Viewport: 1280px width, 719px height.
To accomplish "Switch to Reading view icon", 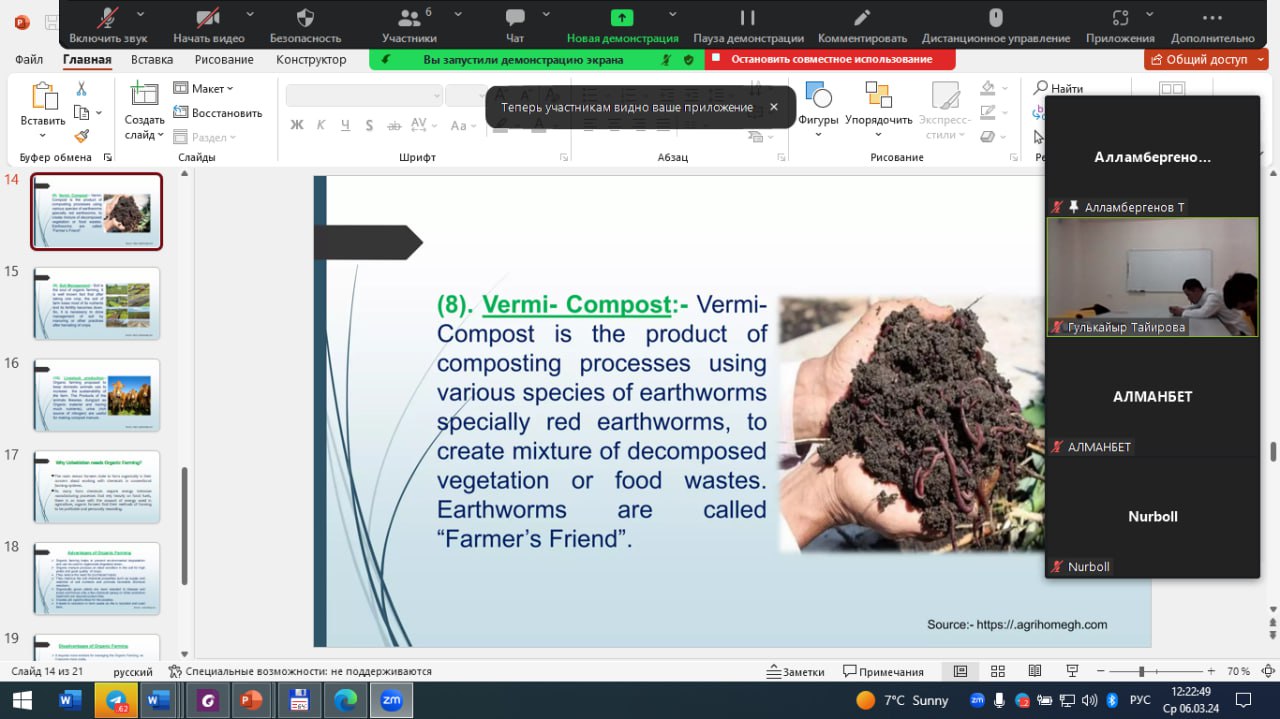I will (x=1035, y=671).
